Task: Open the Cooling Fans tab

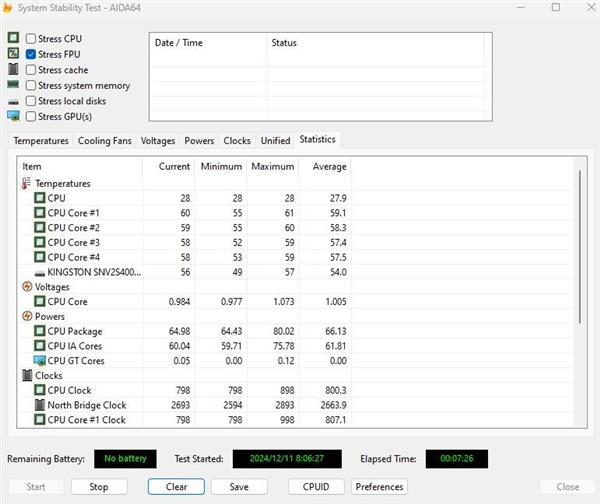Action: (x=104, y=141)
